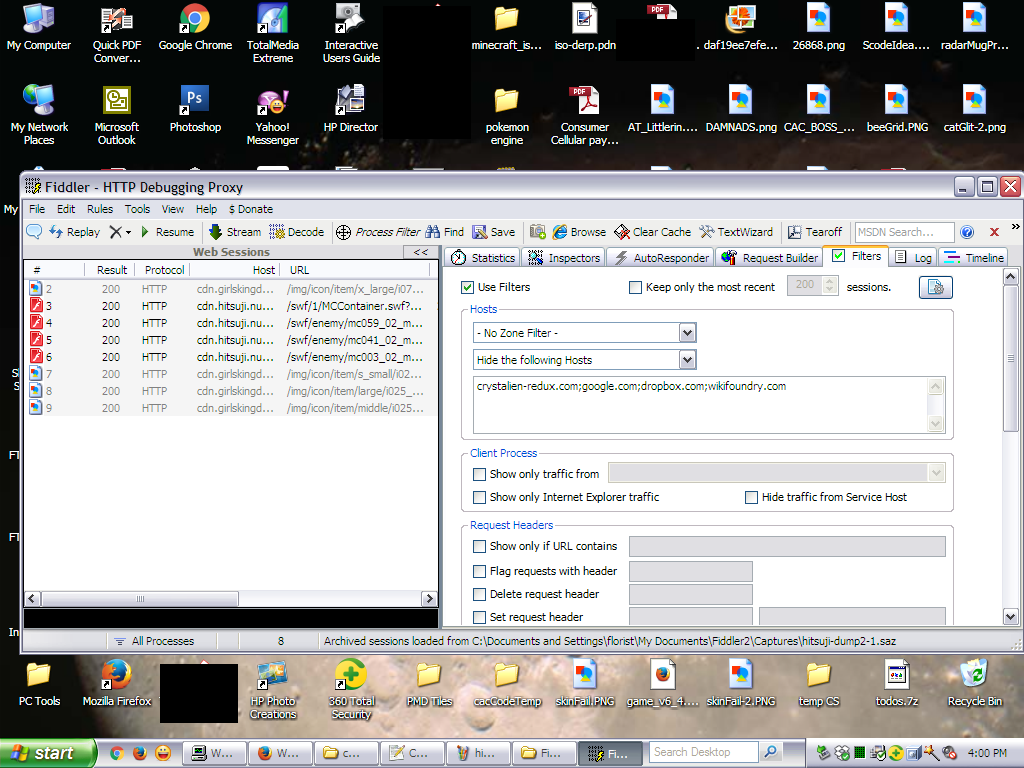Image resolution: width=1024 pixels, height=768 pixels.
Task: Switch to the AutoResponder tab
Action: (x=661, y=257)
